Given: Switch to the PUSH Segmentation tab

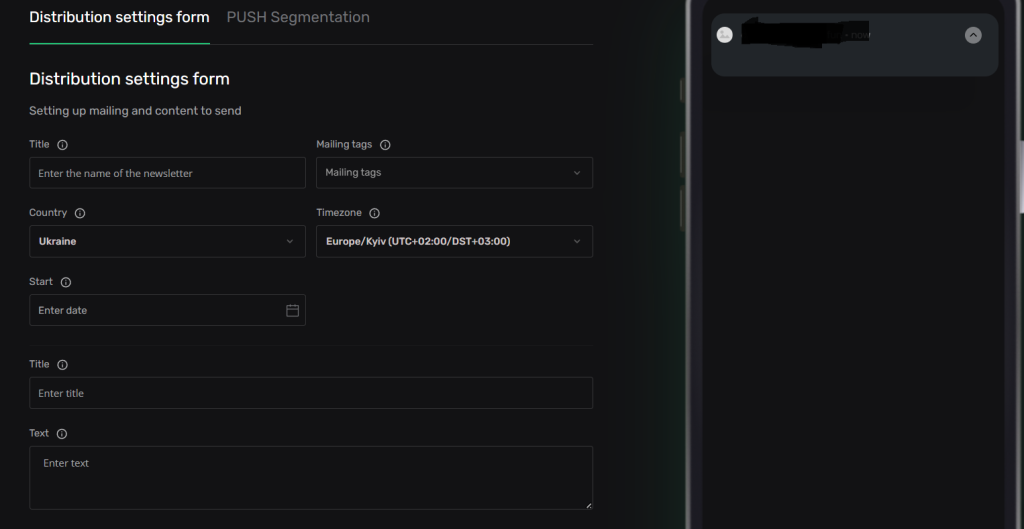Looking at the screenshot, I should [x=298, y=17].
